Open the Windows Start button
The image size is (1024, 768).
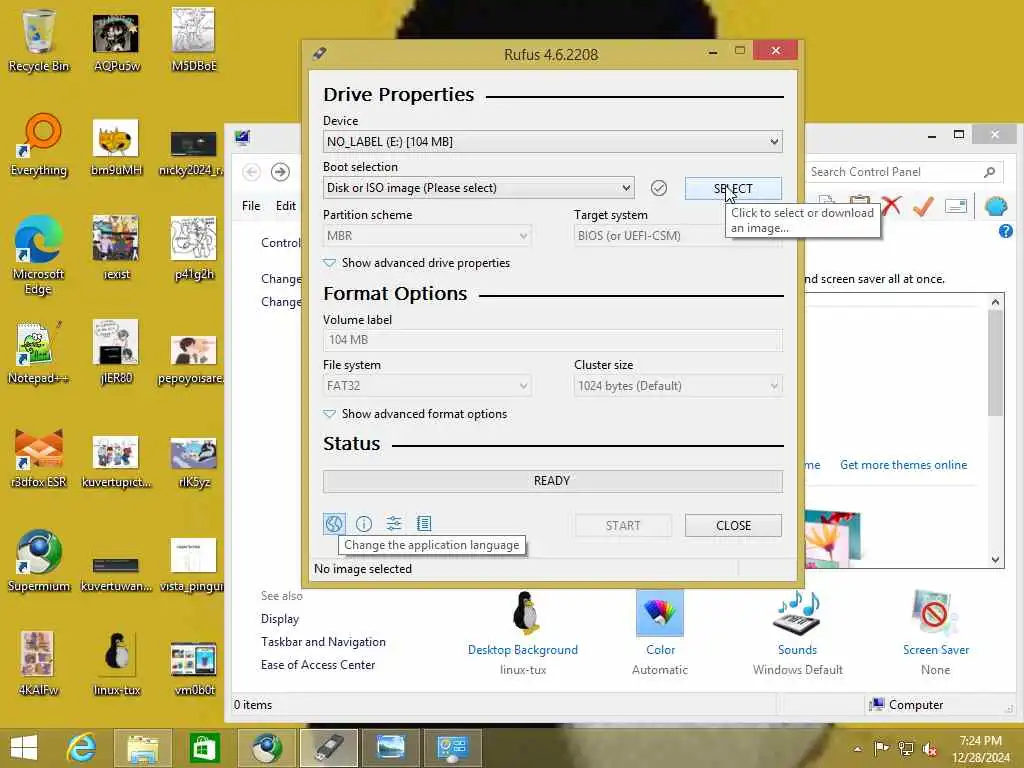24,748
